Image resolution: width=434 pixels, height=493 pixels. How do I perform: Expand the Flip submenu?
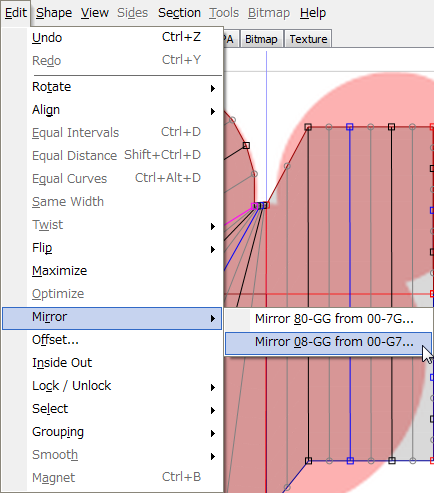coord(112,248)
